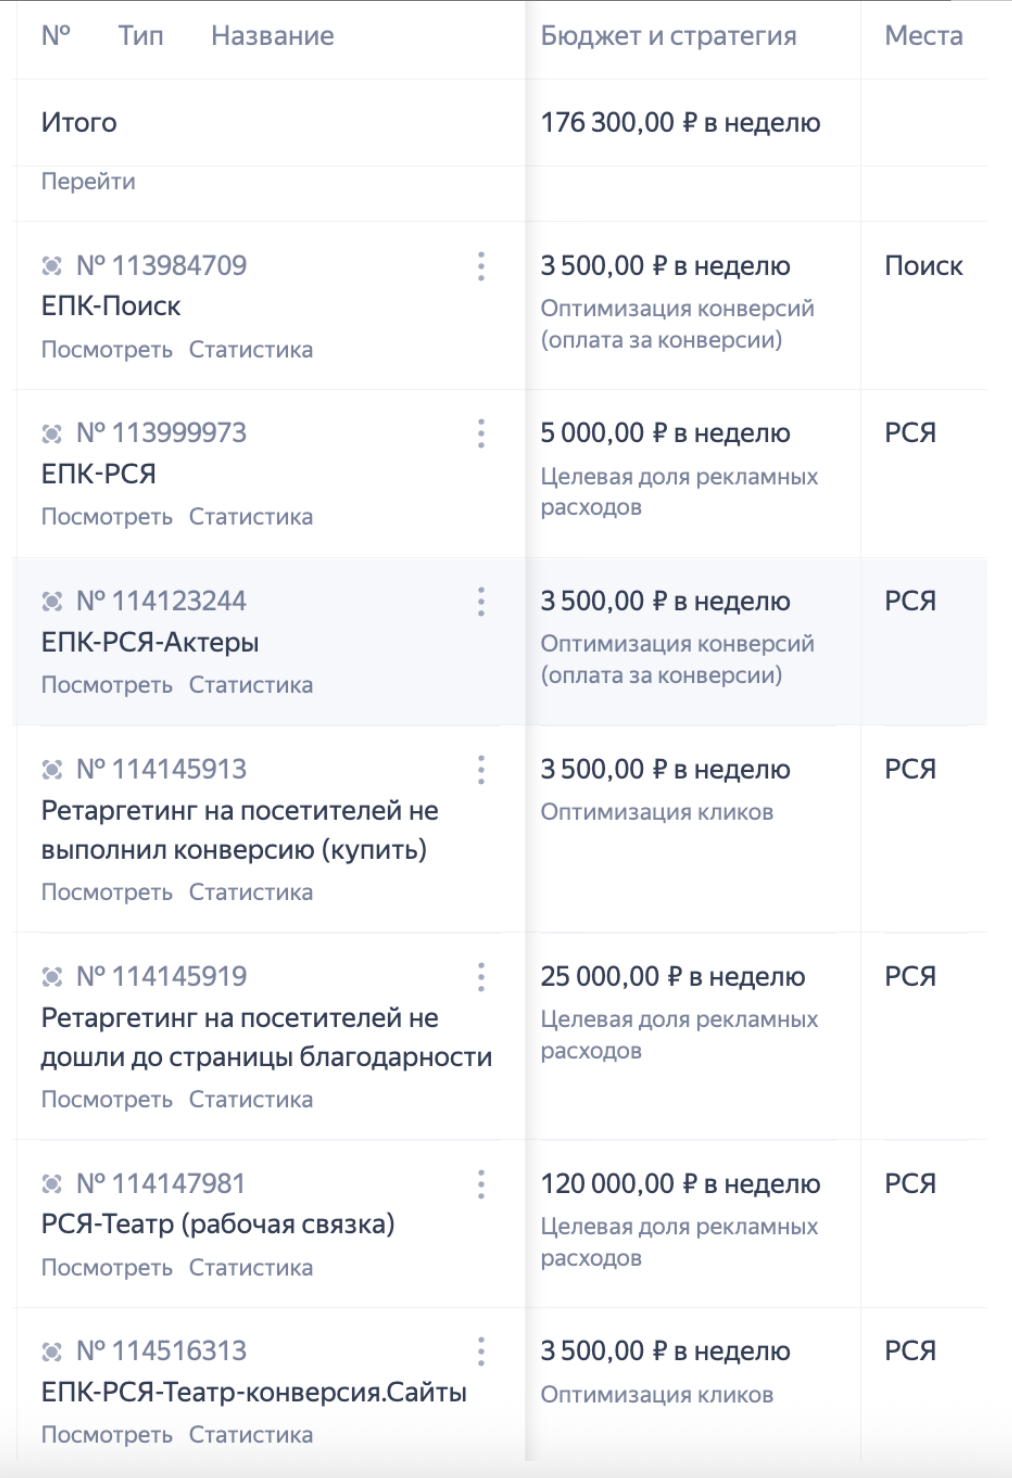Open three-dot menu for campaign №114145913
Viewport: 1012px width, 1478px height.
coord(481,769)
